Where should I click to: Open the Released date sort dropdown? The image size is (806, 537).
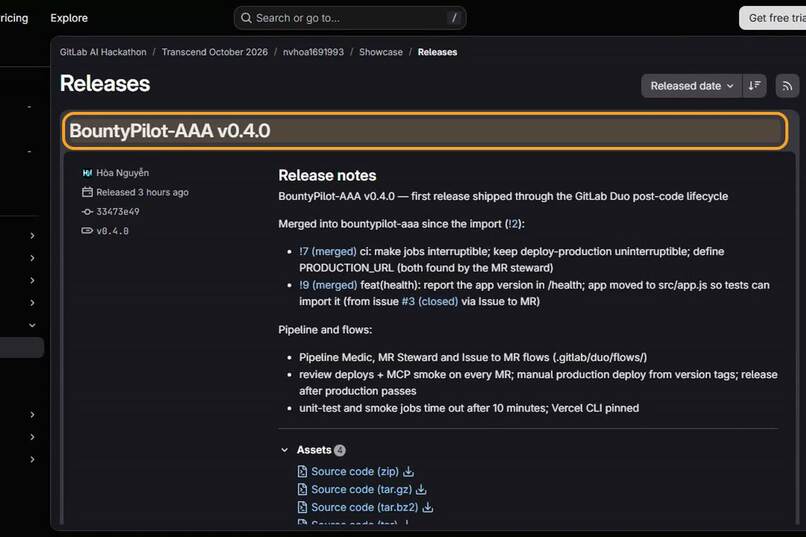pyautogui.click(x=691, y=86)
